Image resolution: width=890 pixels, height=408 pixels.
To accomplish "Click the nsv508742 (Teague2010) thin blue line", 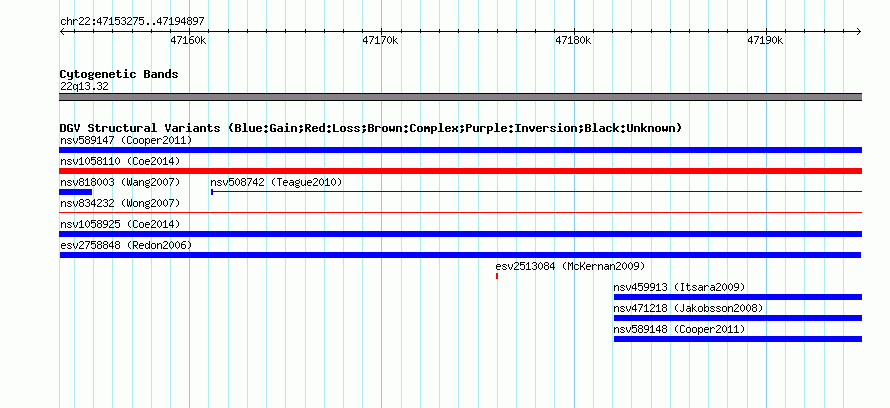I will (x=536, y=192).
